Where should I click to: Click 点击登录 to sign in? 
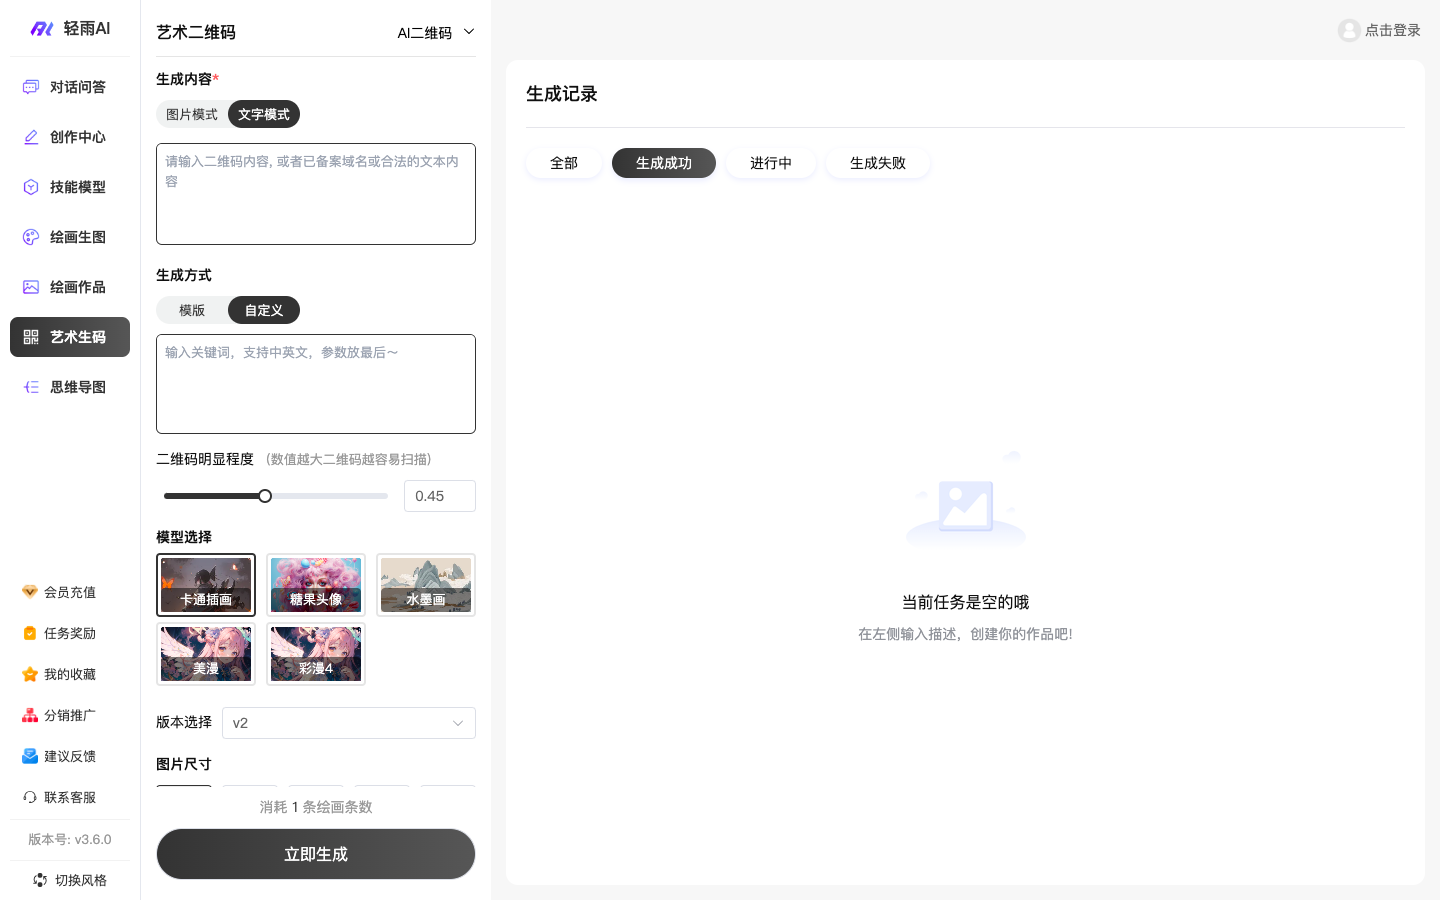pyautogui.click(x=1379, y=30)
